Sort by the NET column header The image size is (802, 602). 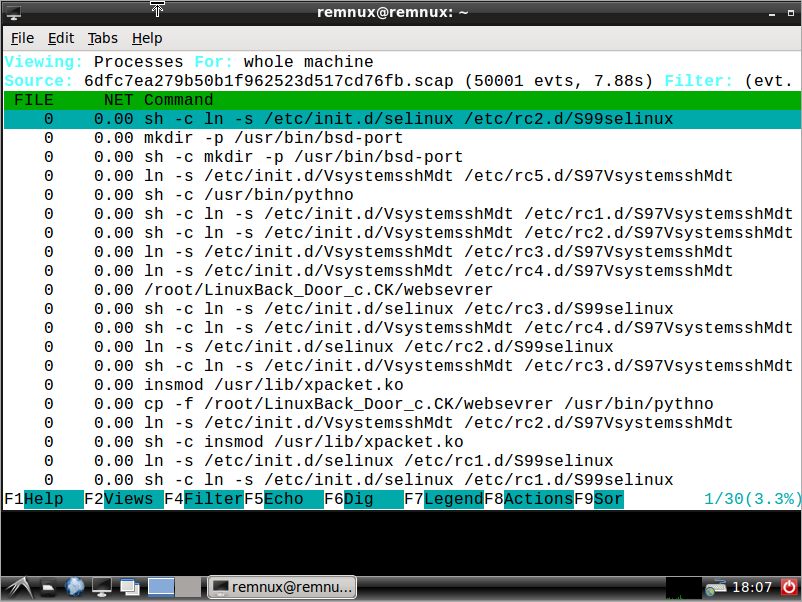118,100
